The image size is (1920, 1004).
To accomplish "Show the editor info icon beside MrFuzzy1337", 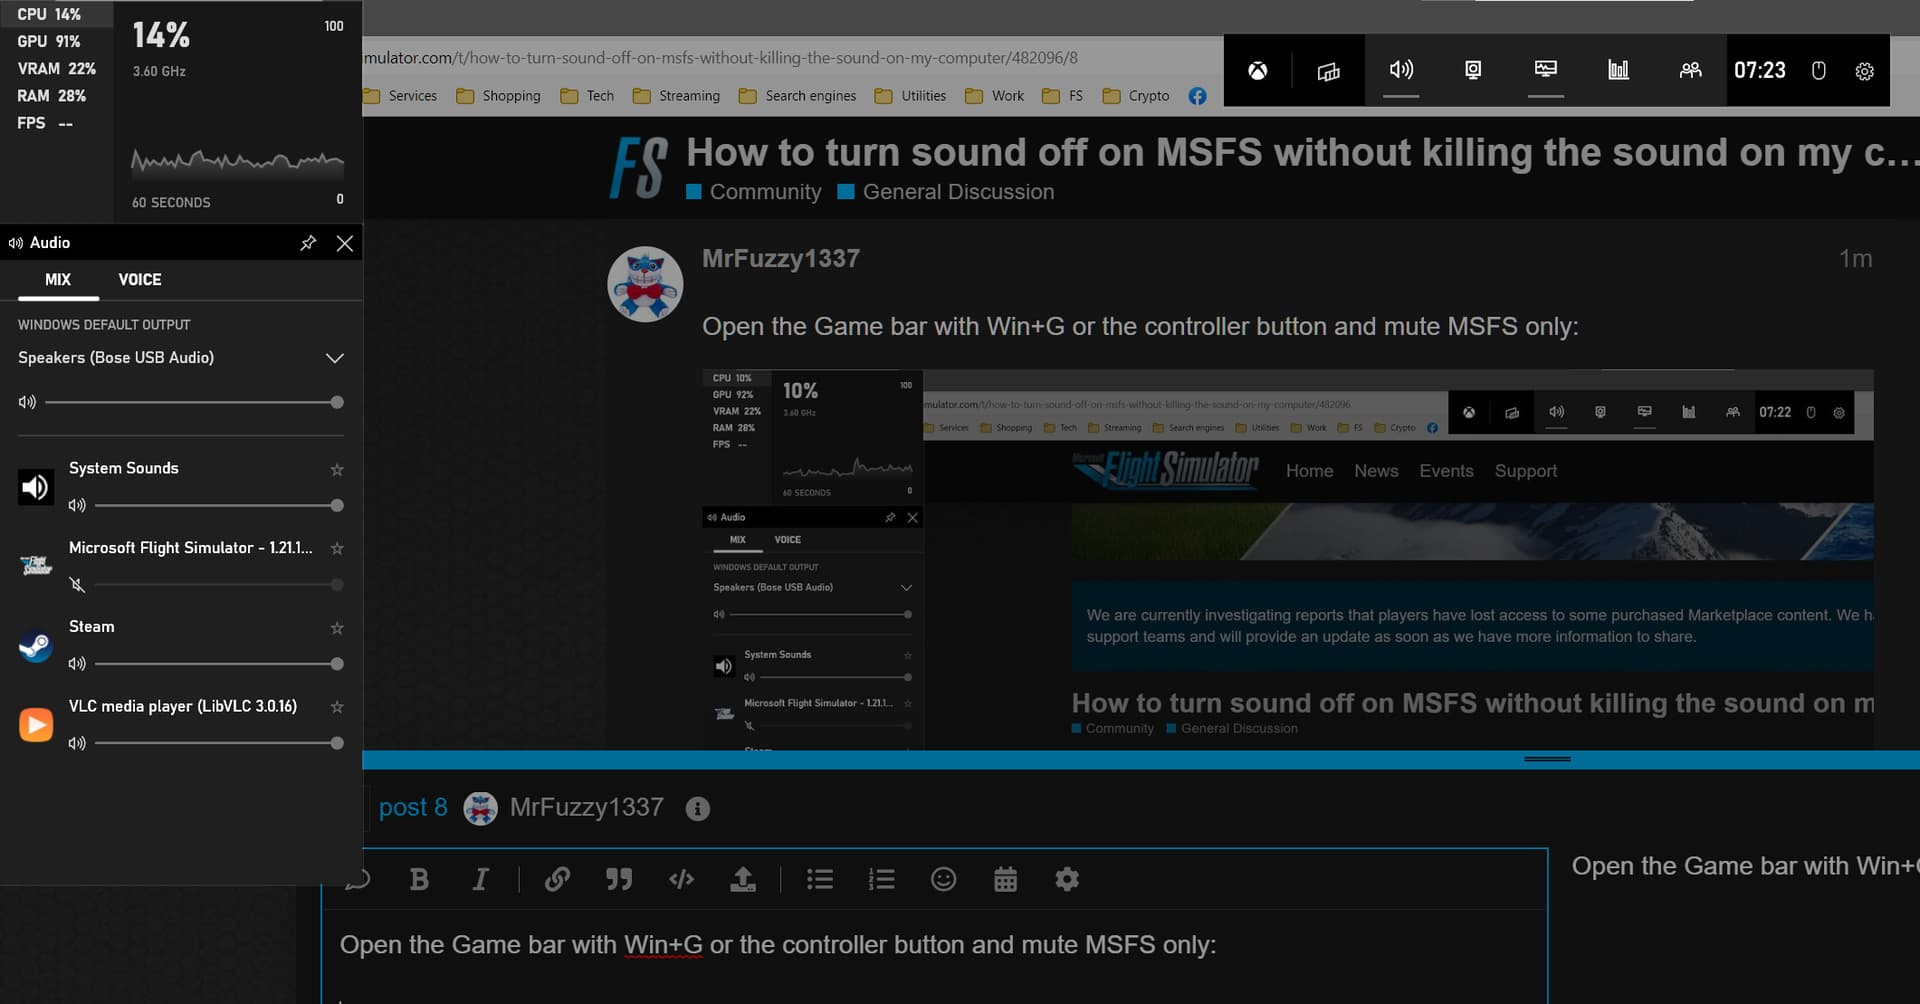I will click(698, 809).
